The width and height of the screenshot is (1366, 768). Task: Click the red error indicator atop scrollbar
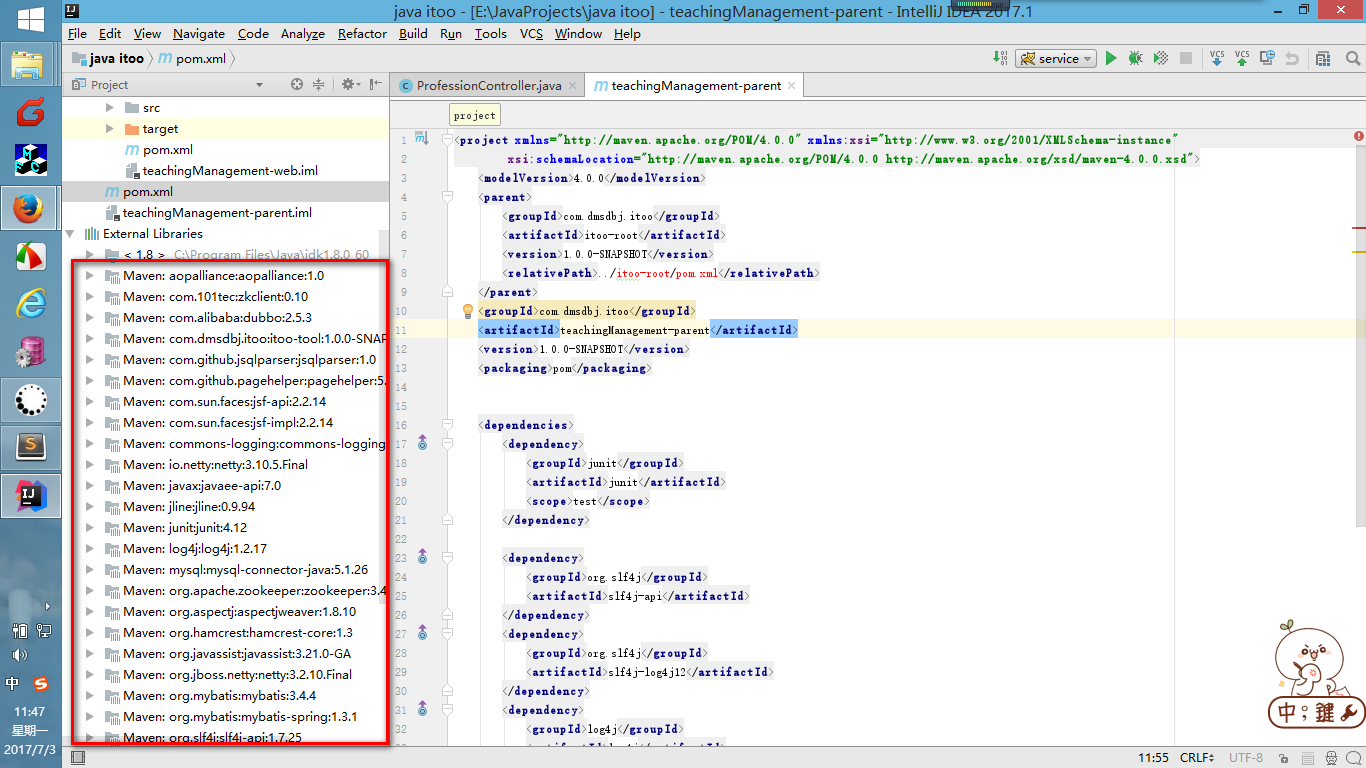click(x=1359, y=136)
